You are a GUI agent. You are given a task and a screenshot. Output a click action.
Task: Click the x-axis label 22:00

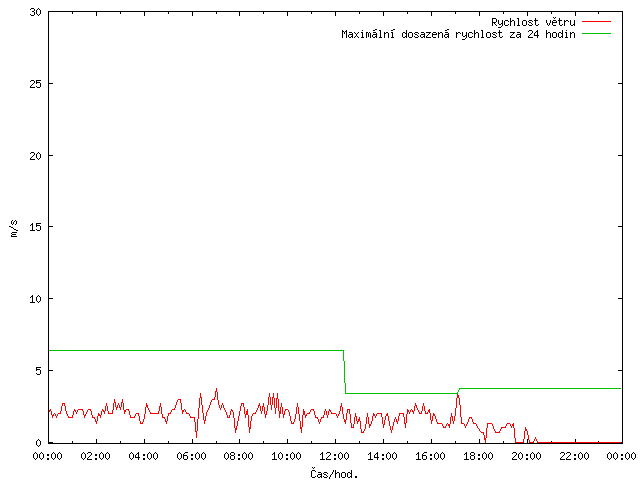click(x=574, y=456)
